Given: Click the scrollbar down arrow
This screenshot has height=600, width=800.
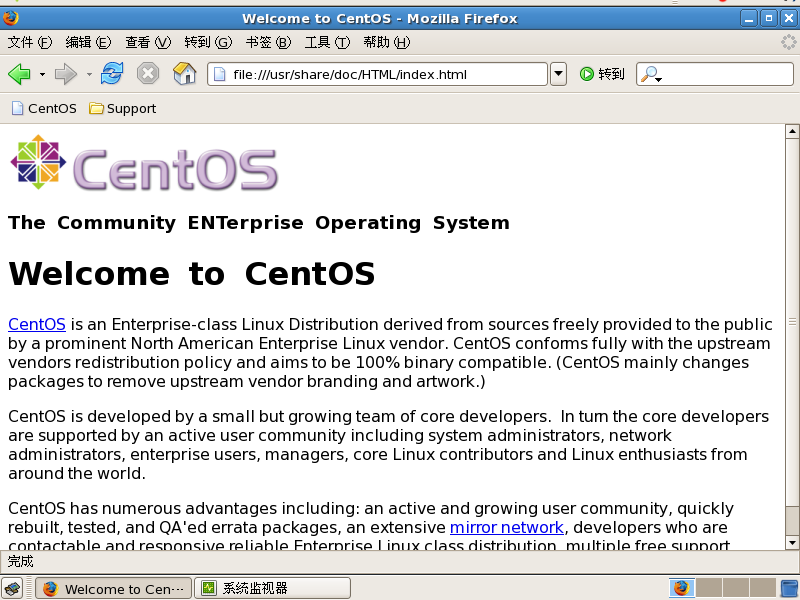Looking at the screenshot, I should point(792,542).
